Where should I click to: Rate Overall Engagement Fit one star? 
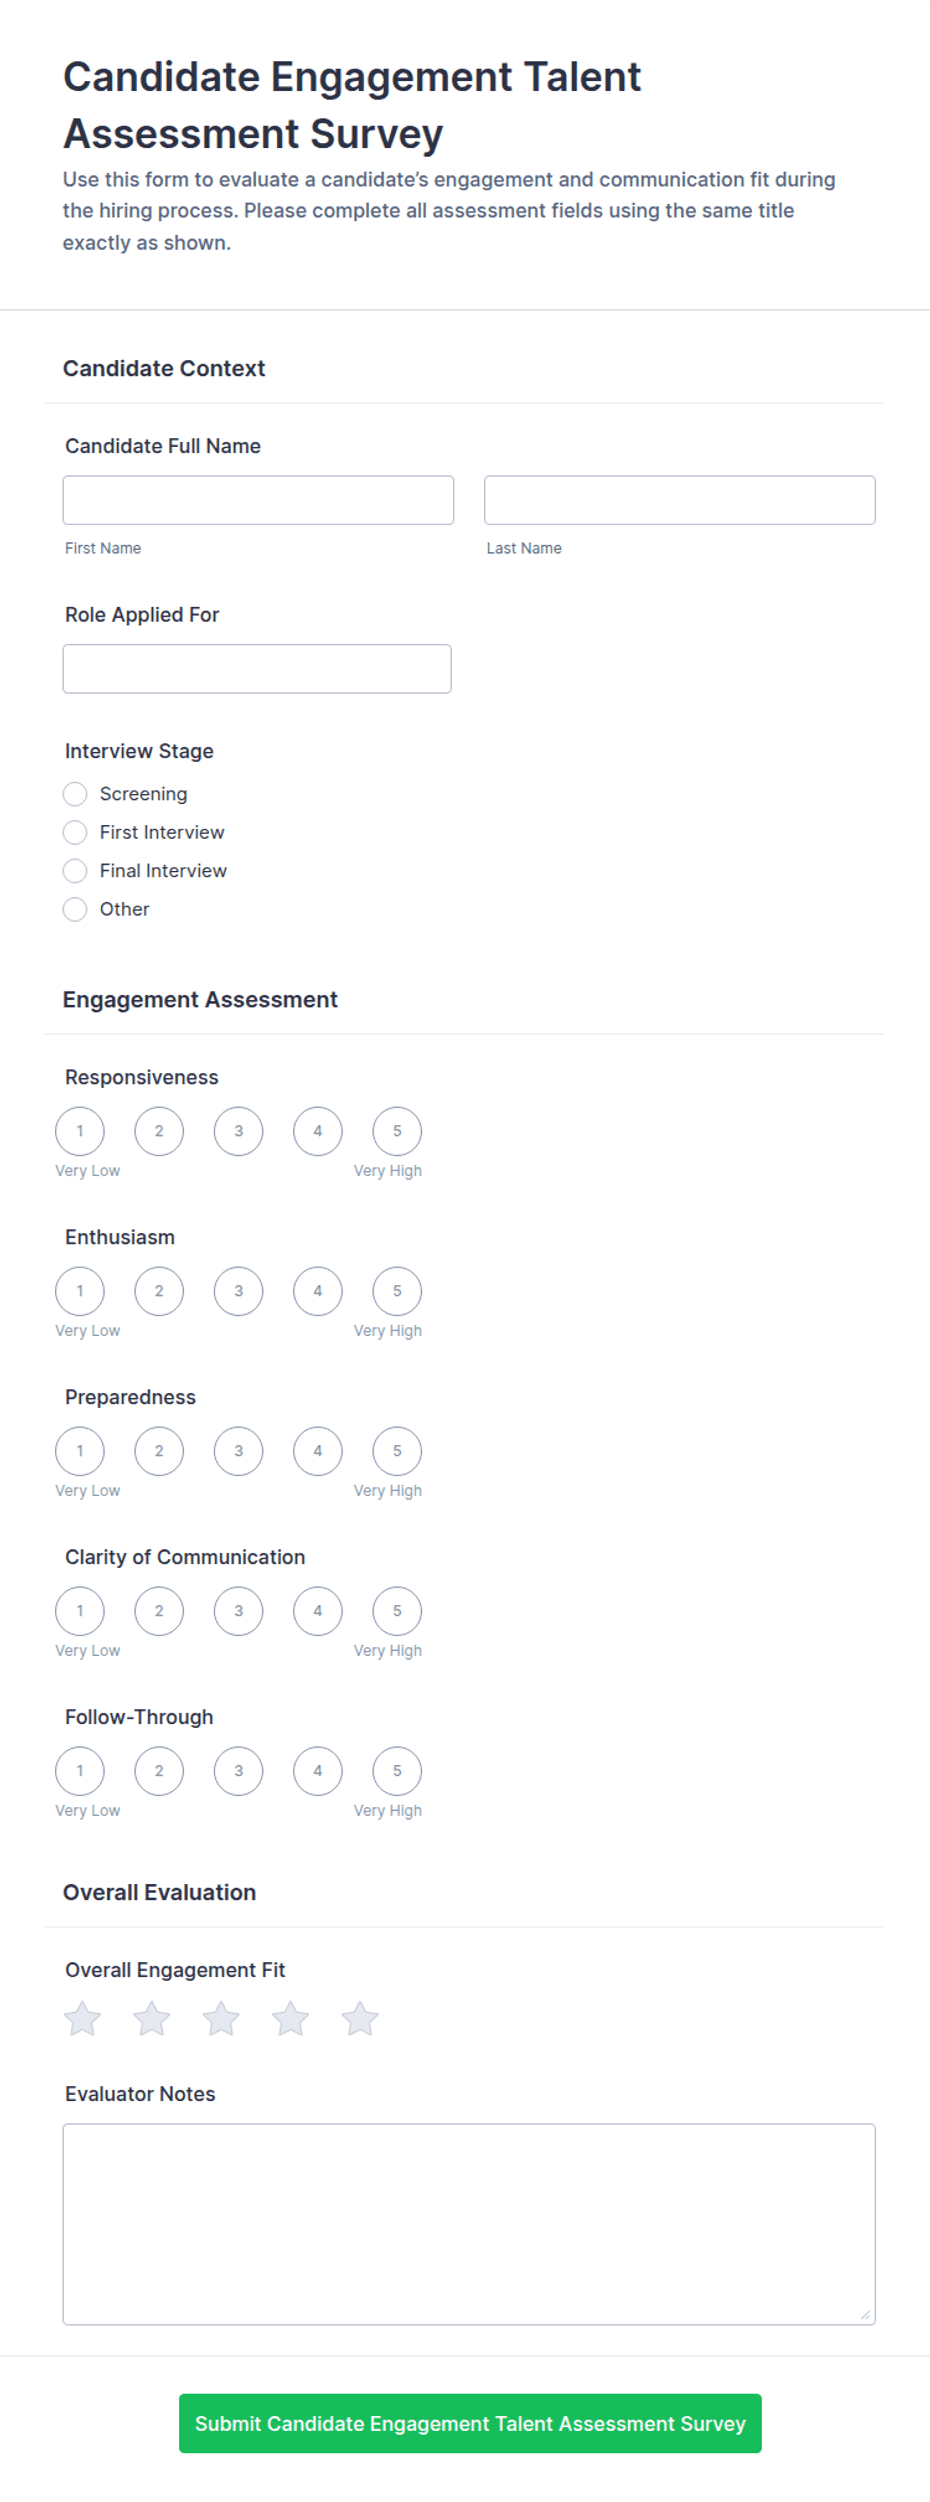(82, 2018)
